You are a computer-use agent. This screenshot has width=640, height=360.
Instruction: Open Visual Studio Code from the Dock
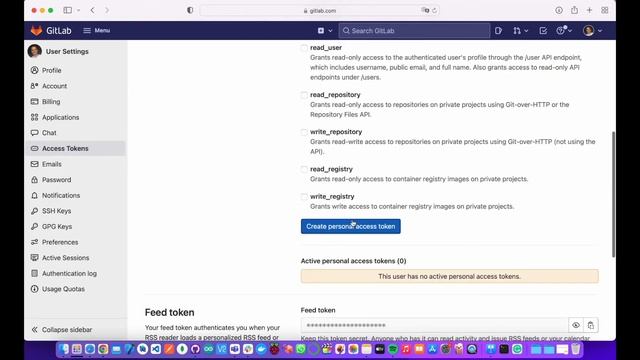(156, 349)
